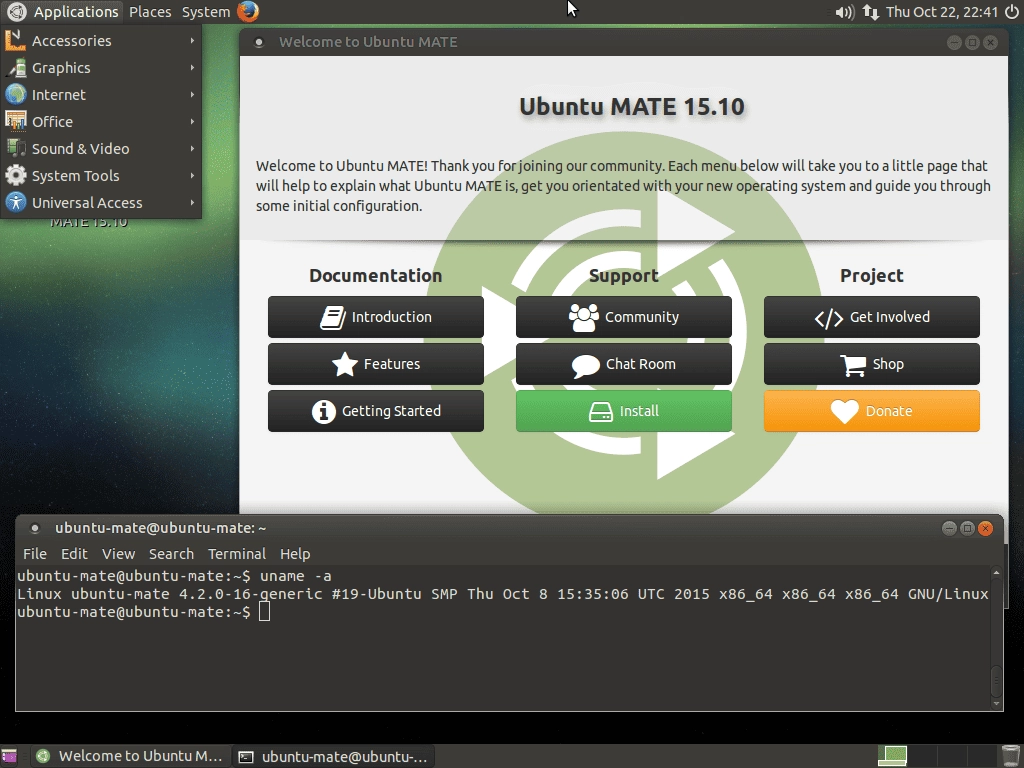
Task: Open the volume control in the panel
Action: tap(844, 12)
